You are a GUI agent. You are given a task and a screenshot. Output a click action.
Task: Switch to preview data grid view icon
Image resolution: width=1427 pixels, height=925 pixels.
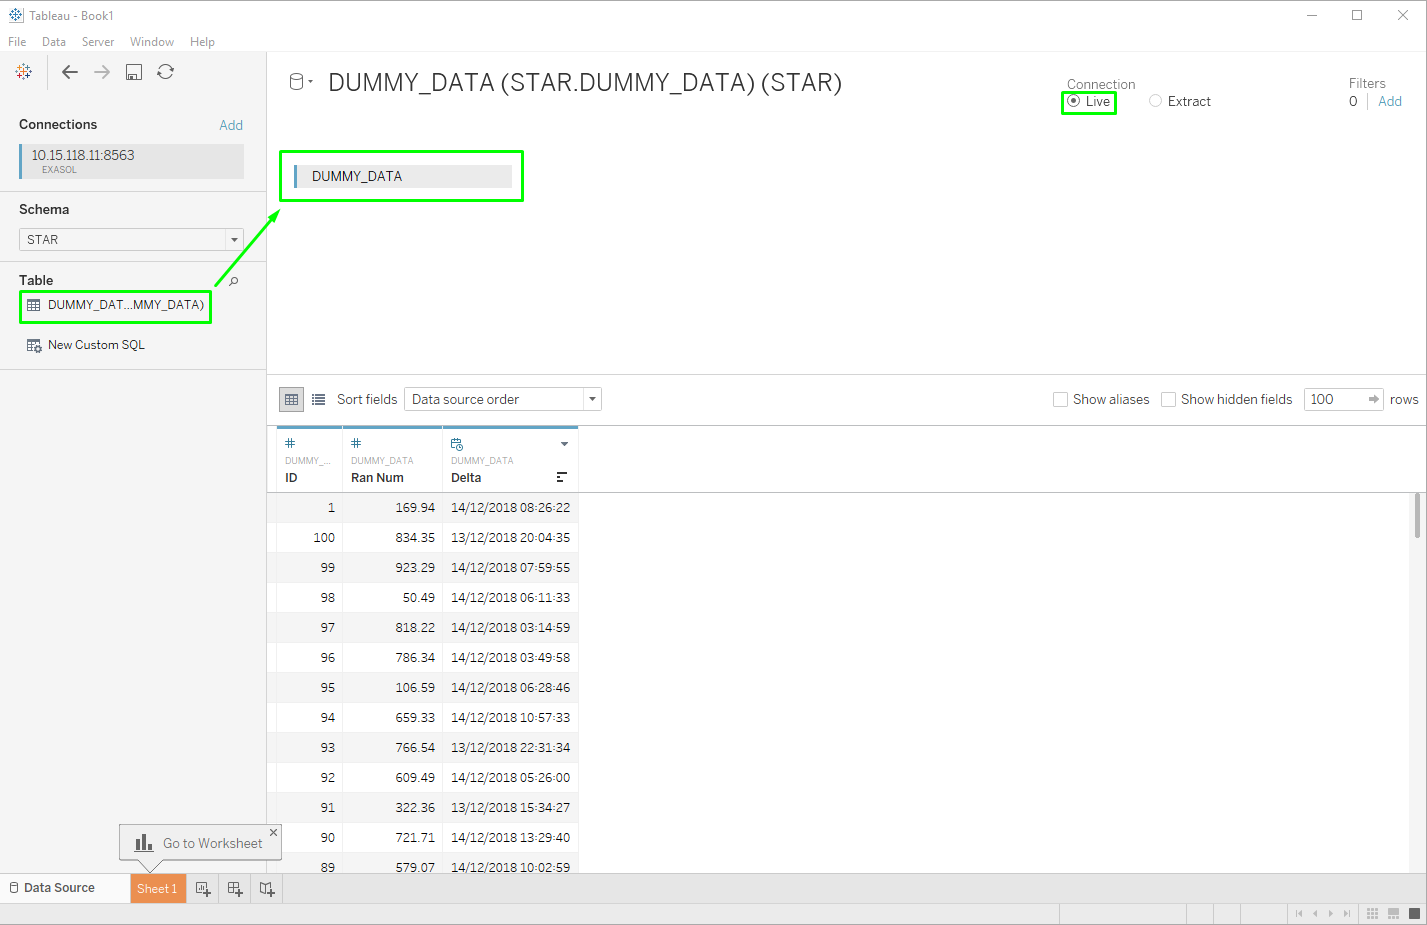pyautogui.click(x=291, y=400)
